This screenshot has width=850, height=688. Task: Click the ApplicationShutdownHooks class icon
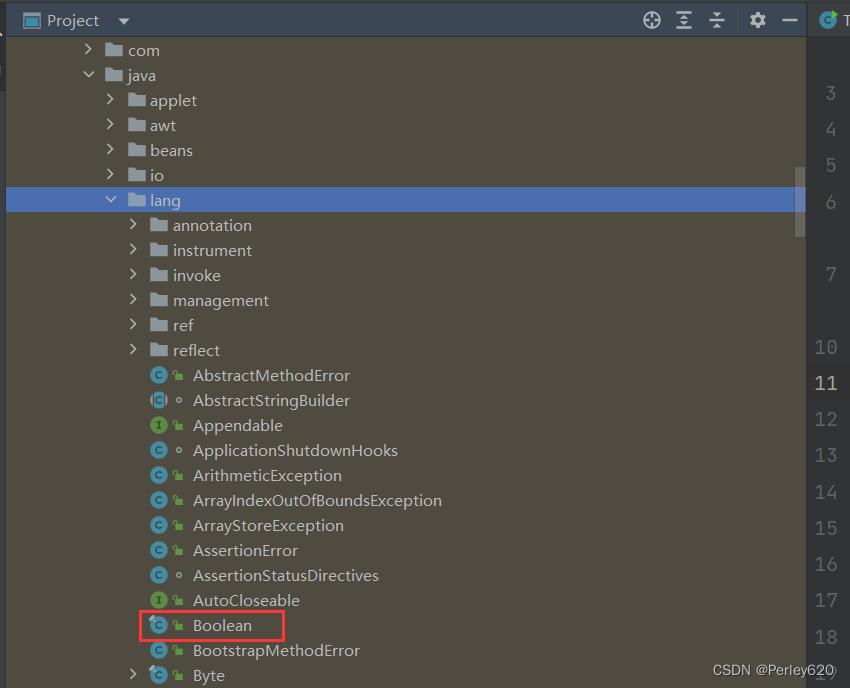158,450
